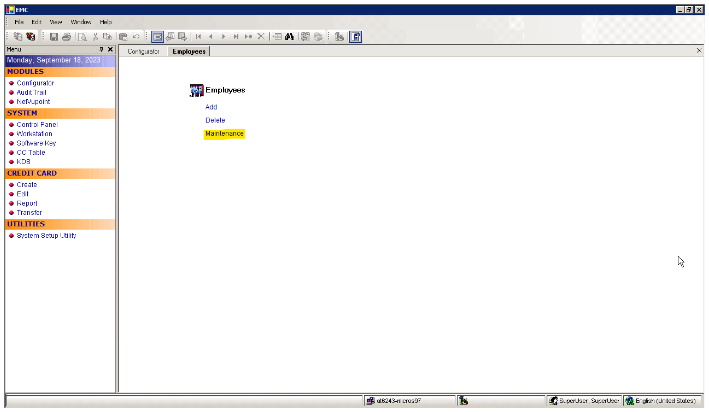
Task: Click the UTILITIES section header
Action: (x=60, y=224)
